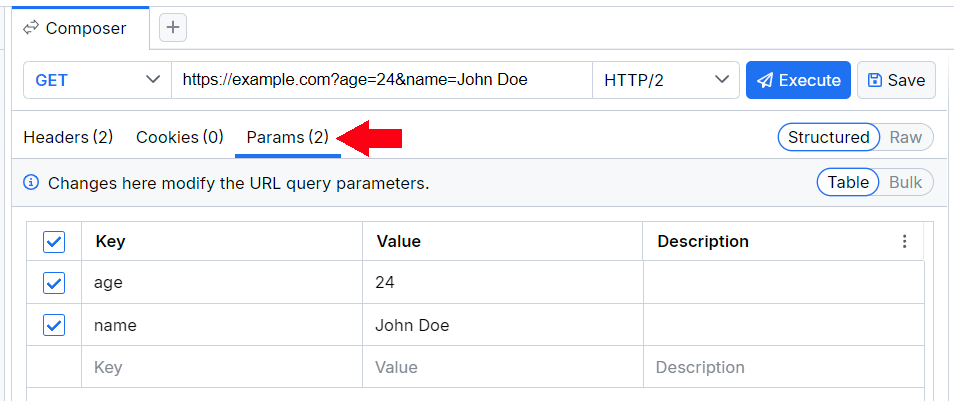The image size is (954, 401).
Task: Click the plus icon to add a new tab
Action: pyautogui.click(x=173, y=28)
